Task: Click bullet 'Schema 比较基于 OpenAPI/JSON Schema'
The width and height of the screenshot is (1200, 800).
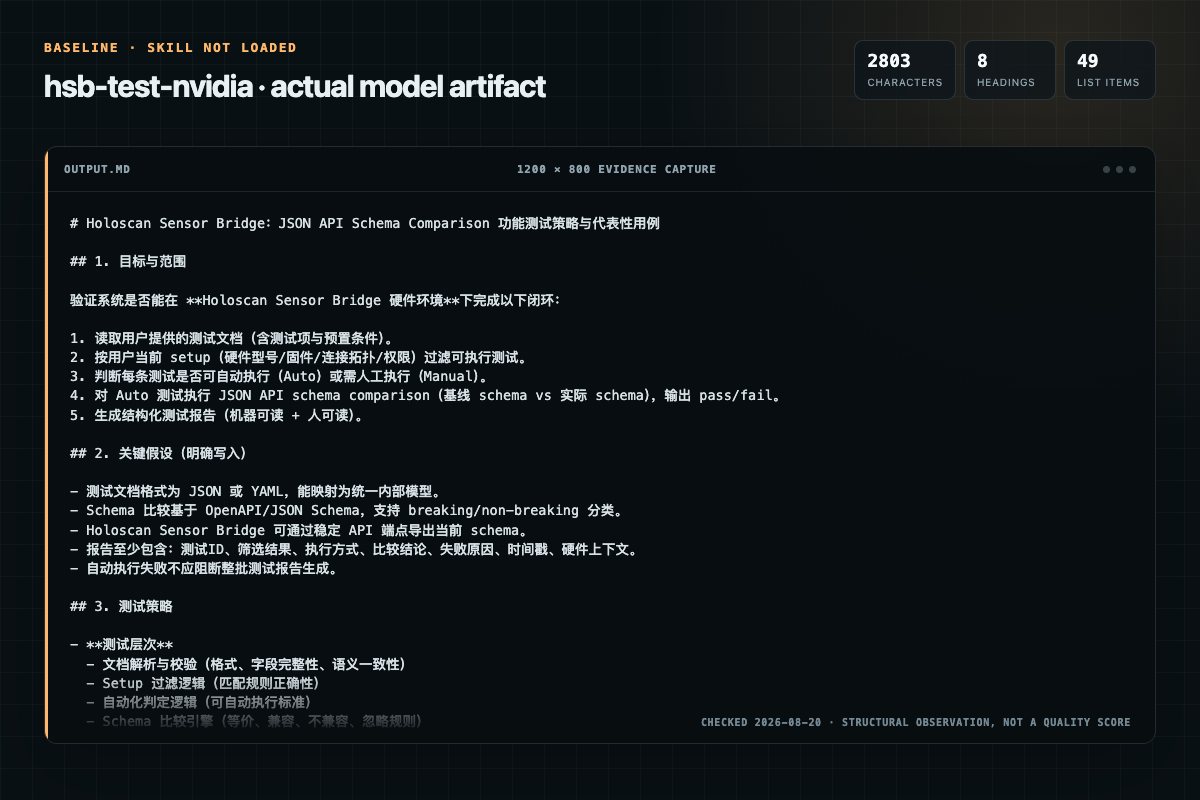Action: (x=346, y=510)
